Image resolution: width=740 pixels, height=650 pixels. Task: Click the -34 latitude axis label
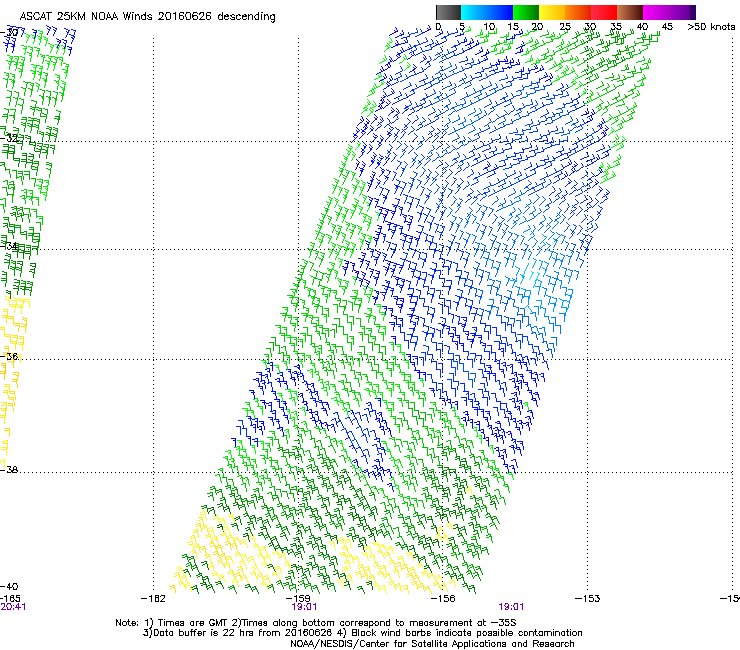[x=9, y=246]
